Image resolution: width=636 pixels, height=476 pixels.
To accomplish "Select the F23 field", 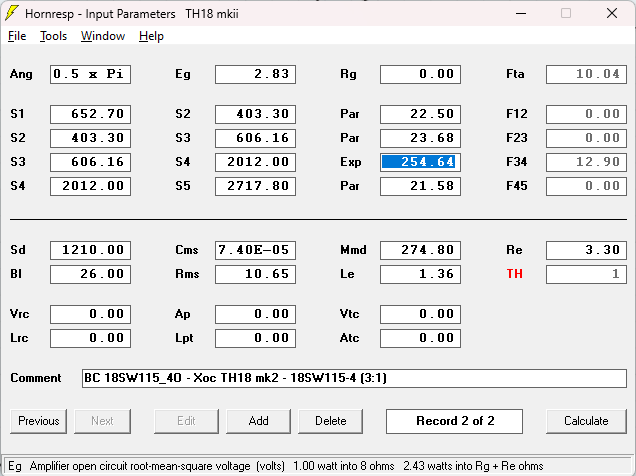I will coord(586,138).
